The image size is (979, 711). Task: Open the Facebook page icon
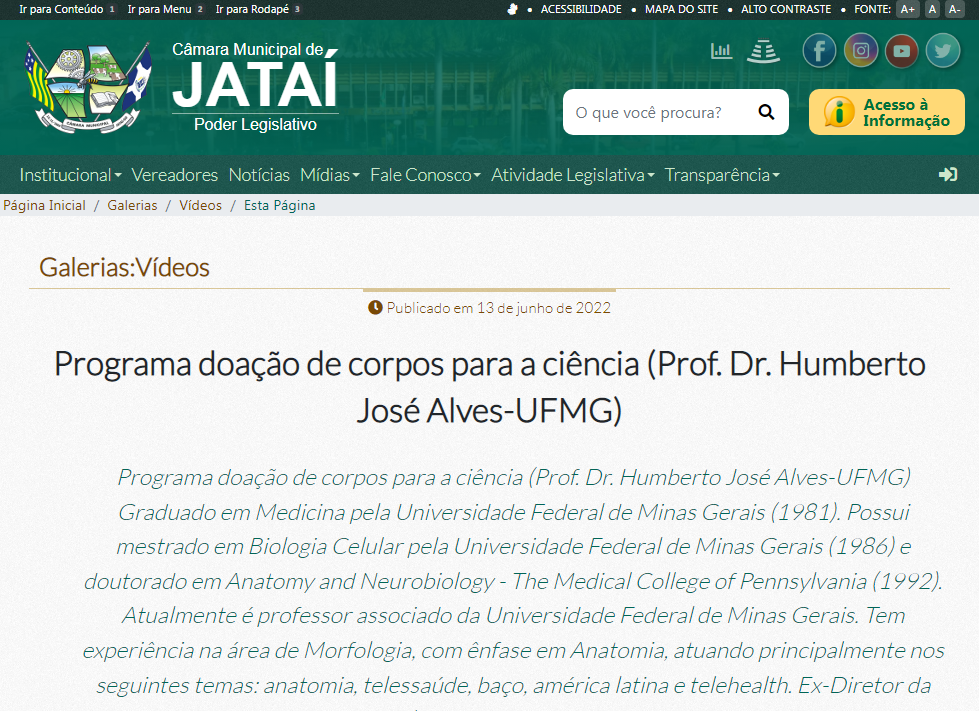click(819, 51)
